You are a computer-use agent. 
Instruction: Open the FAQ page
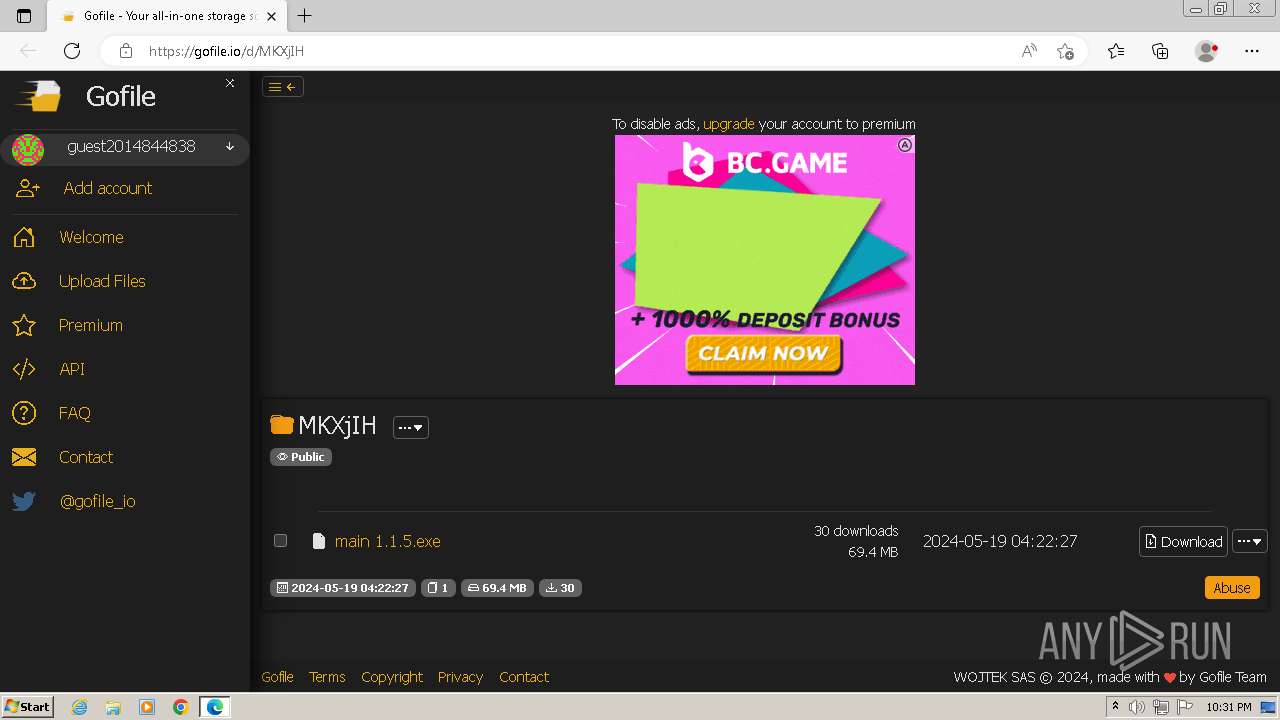click(x=75, y=413)
